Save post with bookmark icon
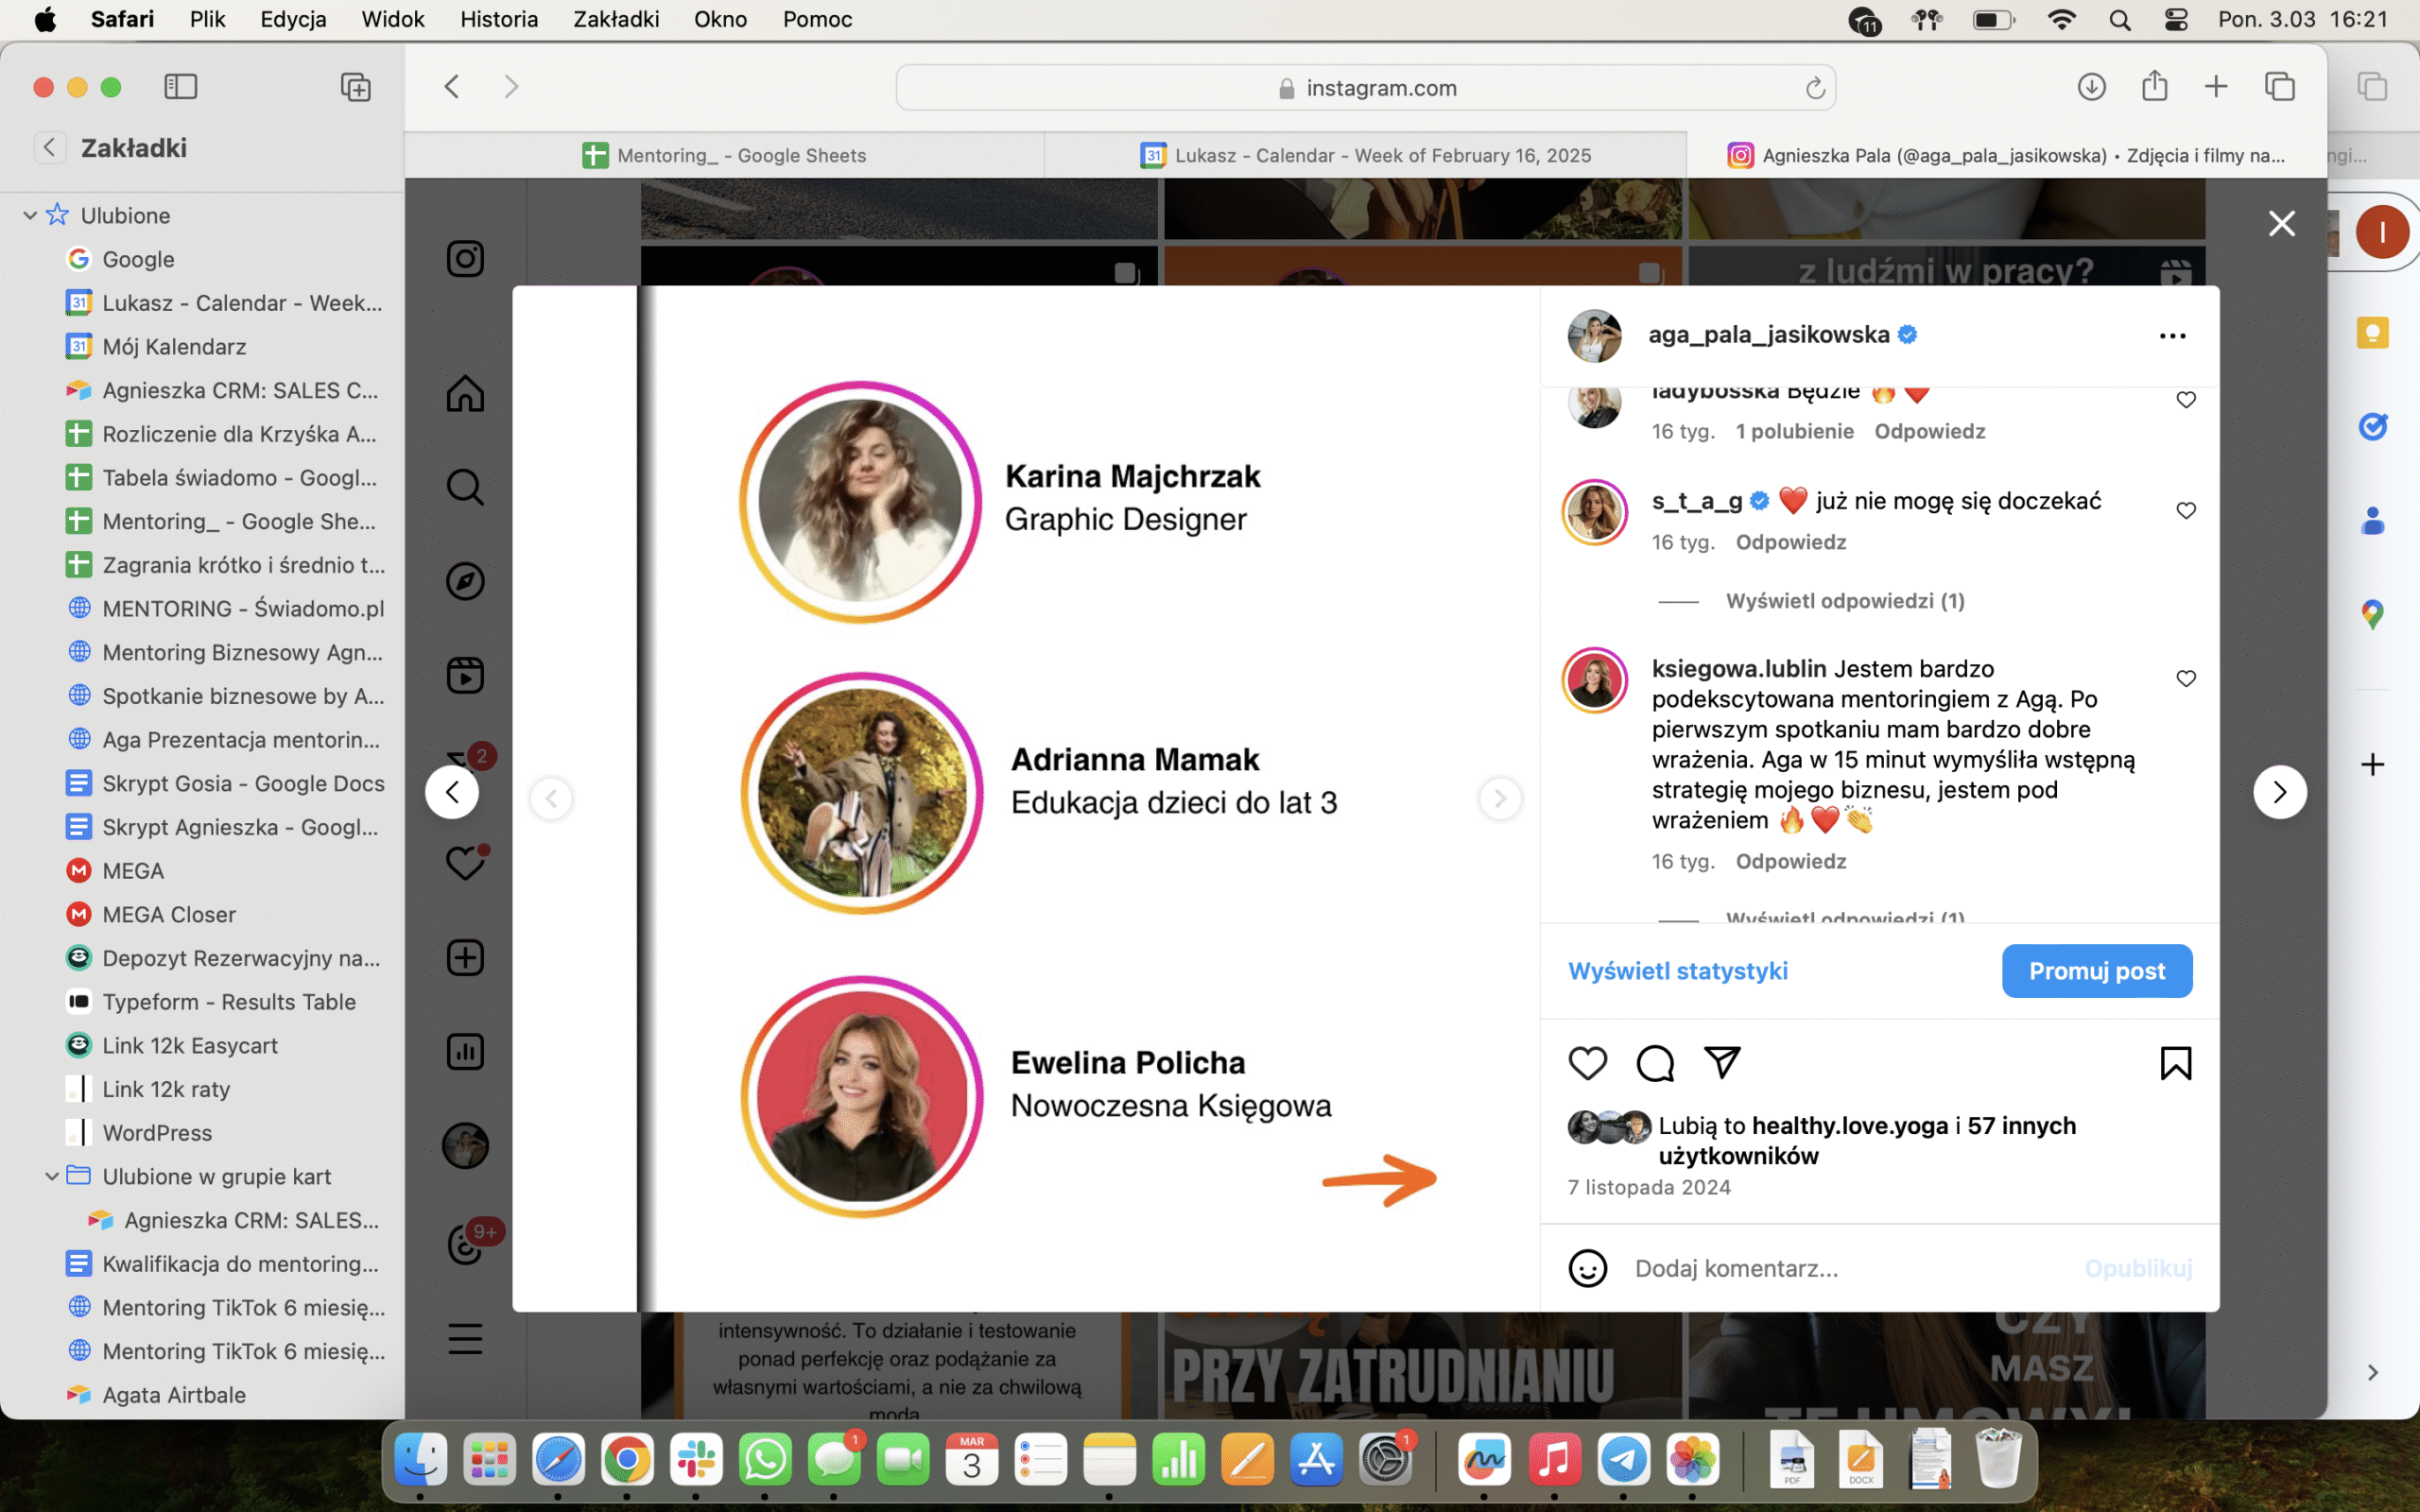The width and height of the screenshot is (2420, 1512). tap(2175, 1063)
